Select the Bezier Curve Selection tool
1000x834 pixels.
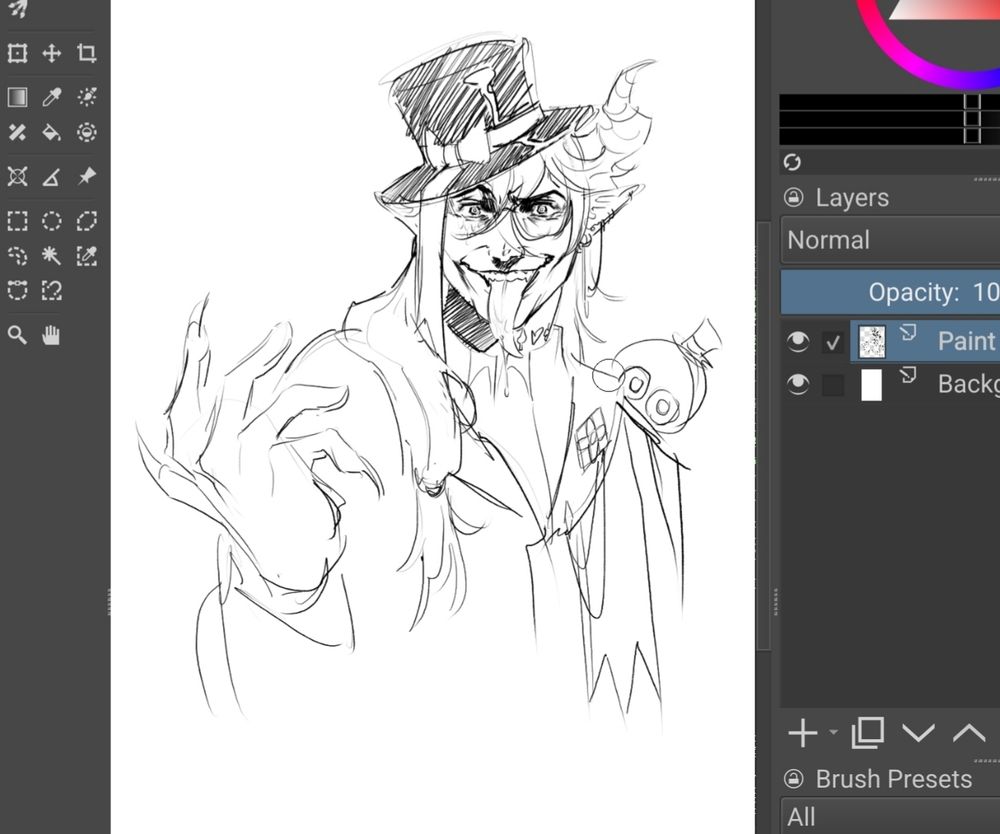tap(17, 290)
